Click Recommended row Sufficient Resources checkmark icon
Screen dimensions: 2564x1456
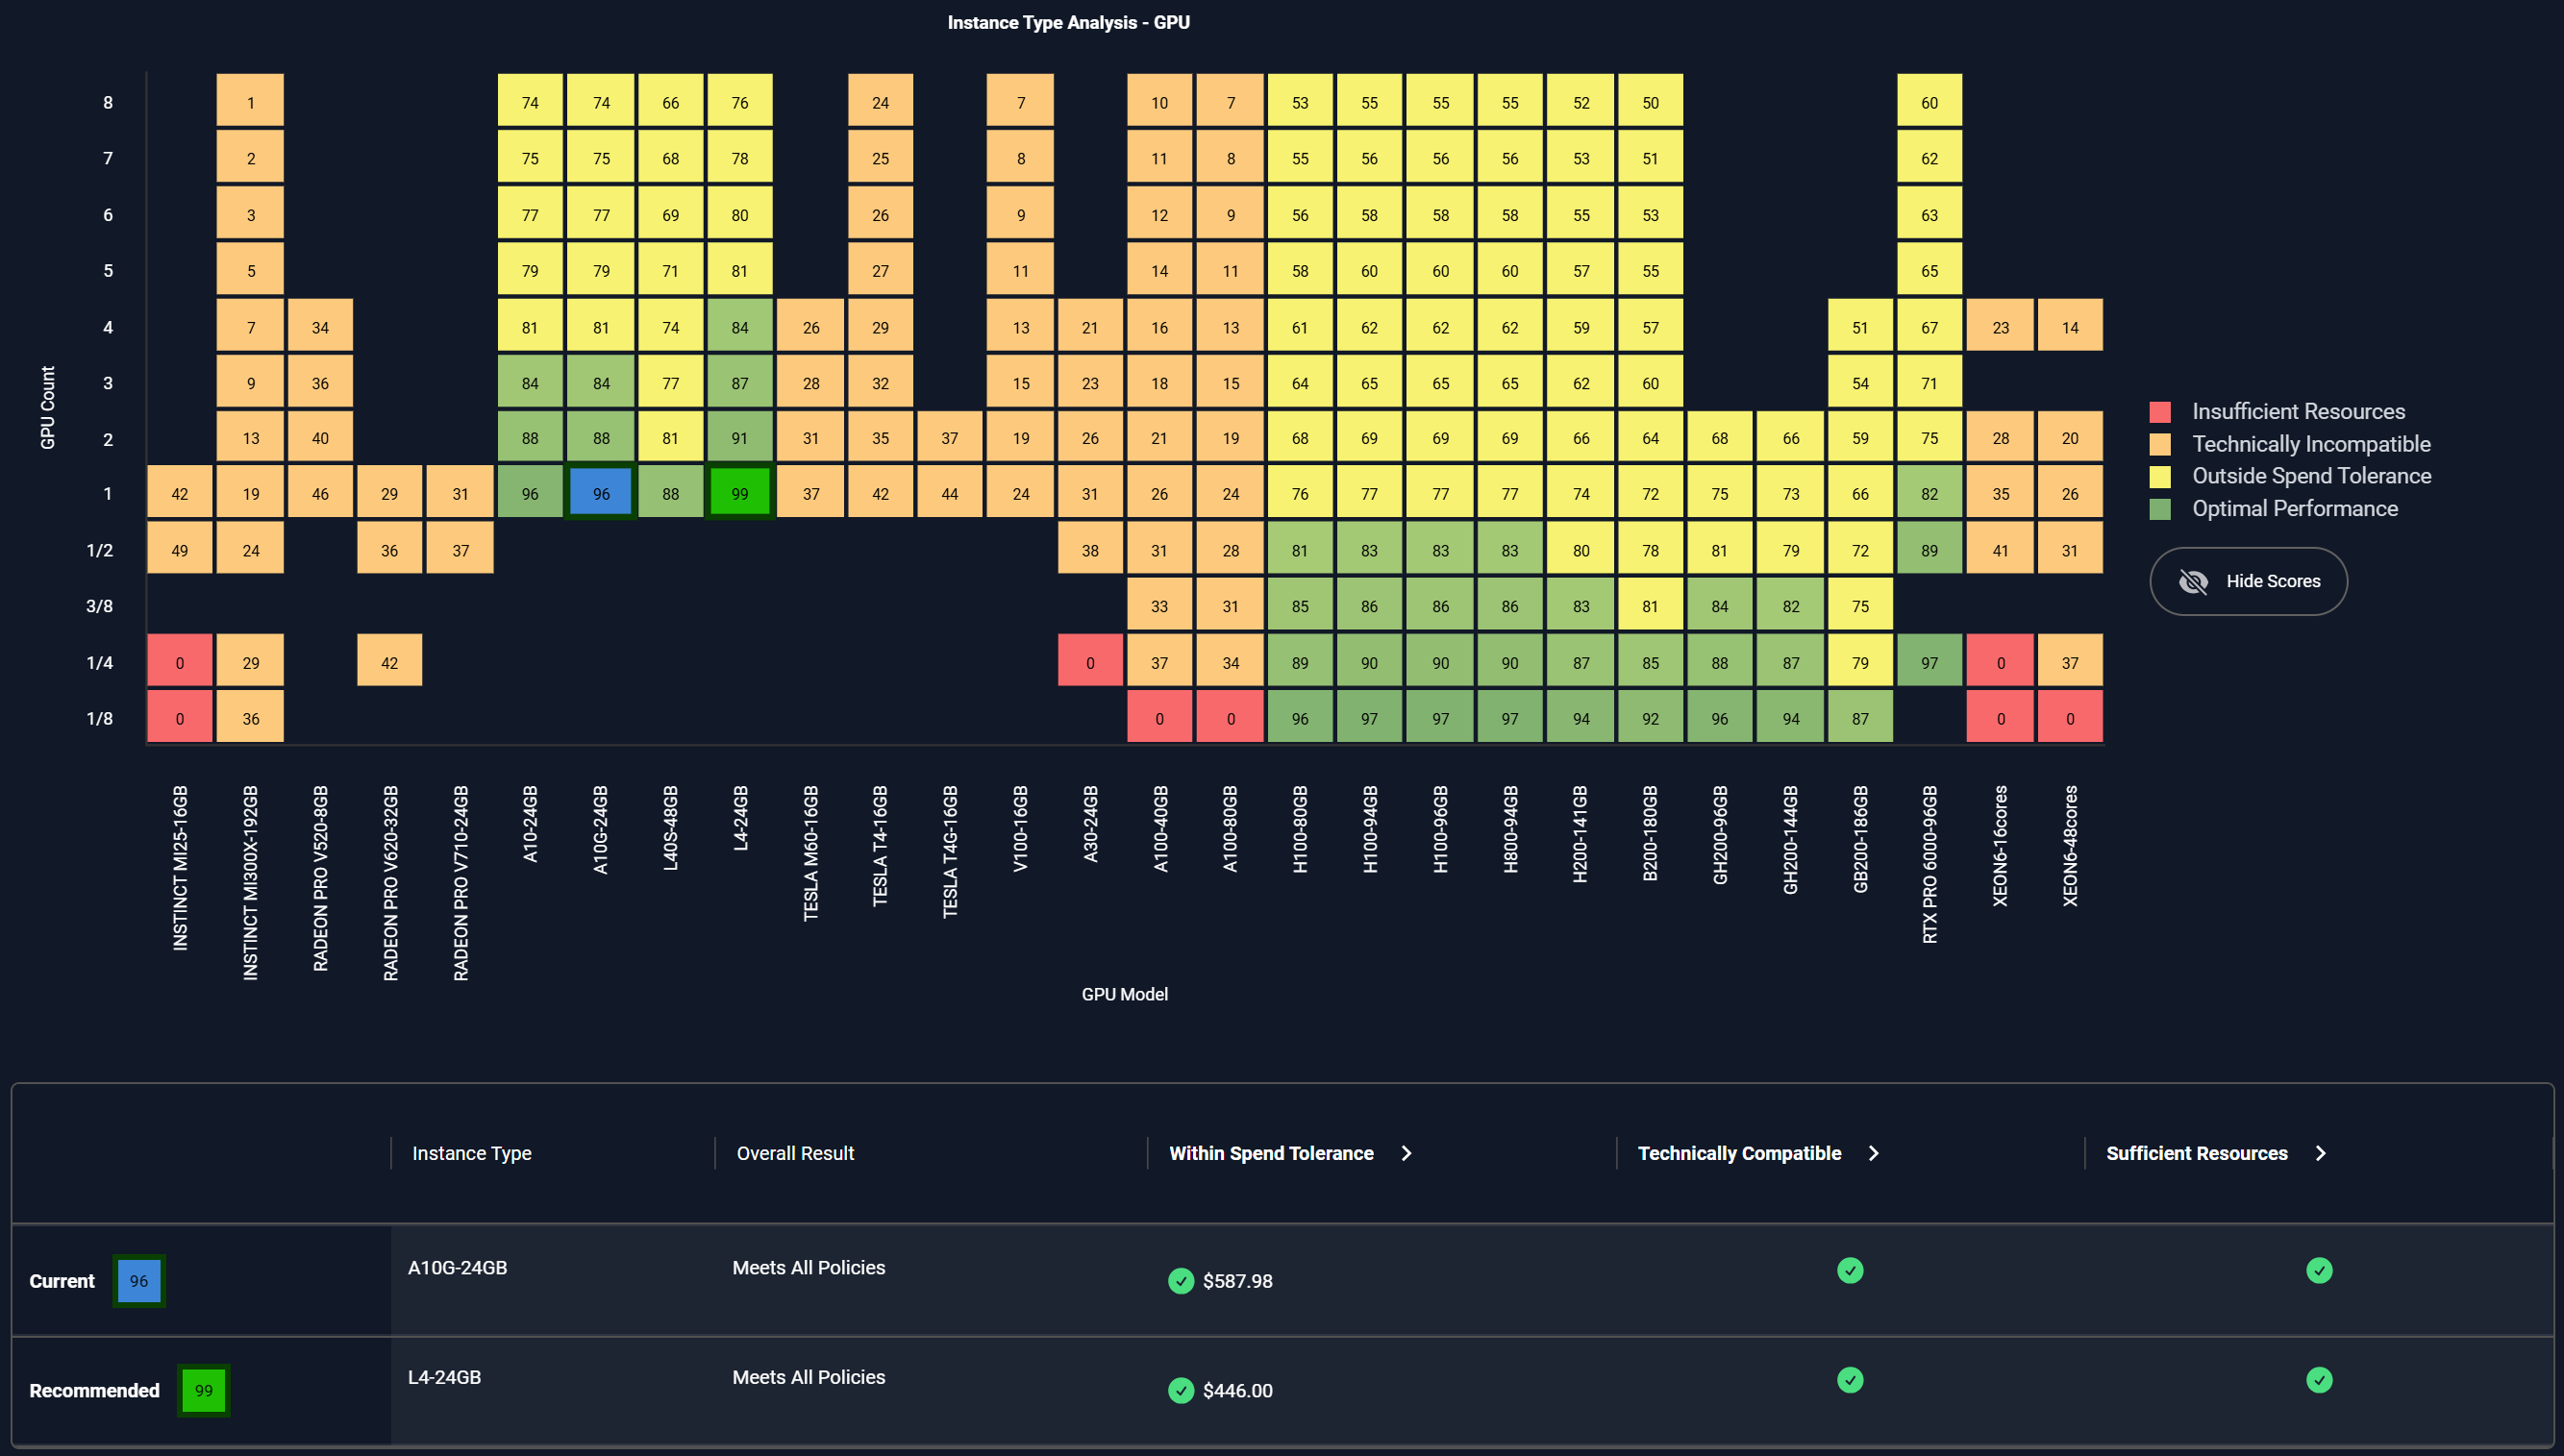[x=2319, y=1380]
